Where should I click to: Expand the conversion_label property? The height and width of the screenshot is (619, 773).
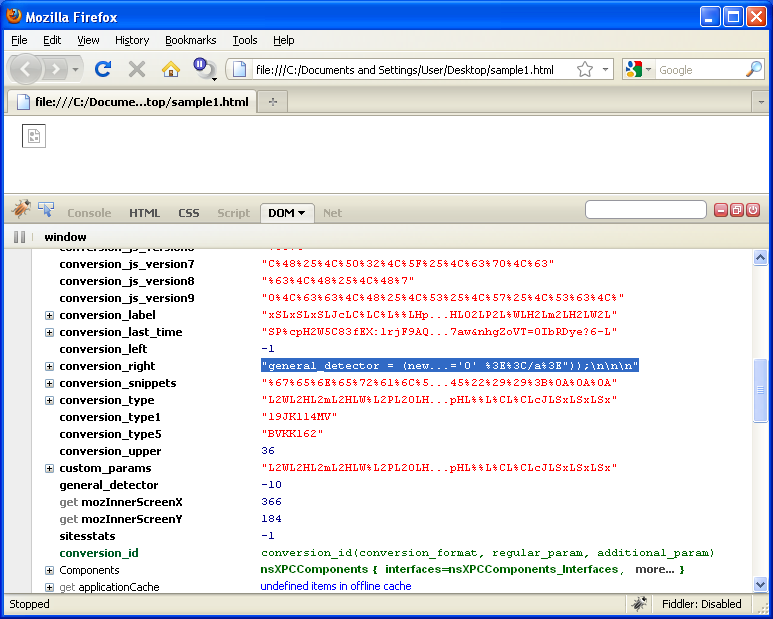click(49, 315)
